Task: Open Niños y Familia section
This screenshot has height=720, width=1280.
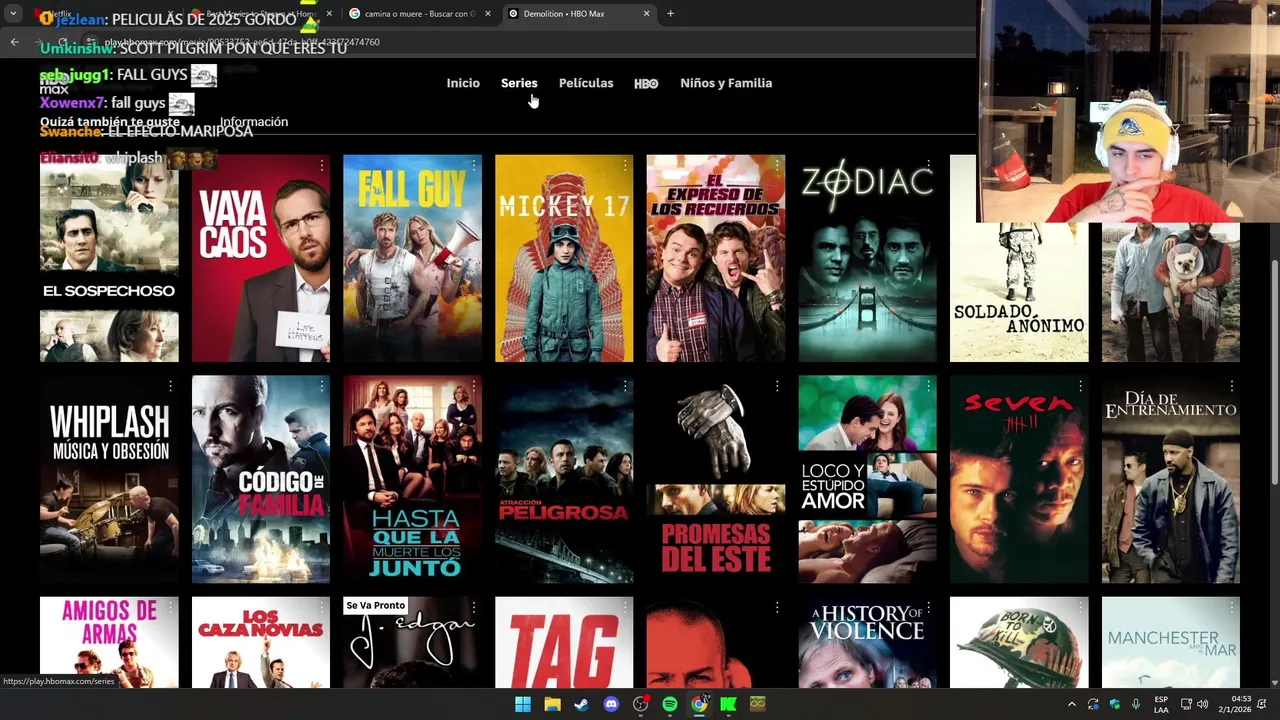Action: [x=726, y=83]
